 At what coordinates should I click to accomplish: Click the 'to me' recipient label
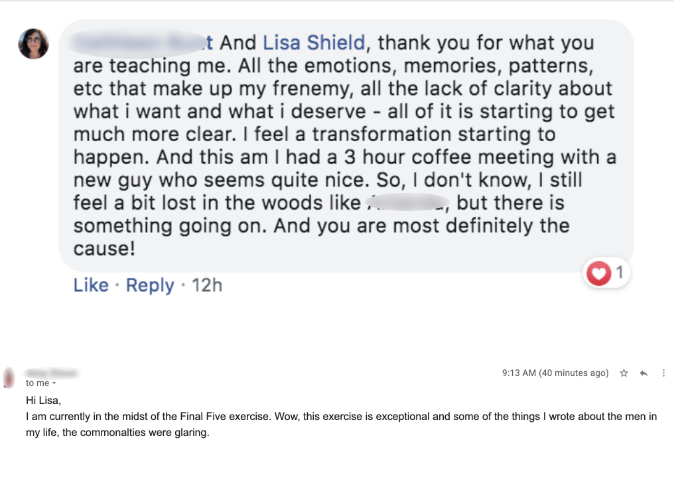pyautogui.click(x=36, y=383)
